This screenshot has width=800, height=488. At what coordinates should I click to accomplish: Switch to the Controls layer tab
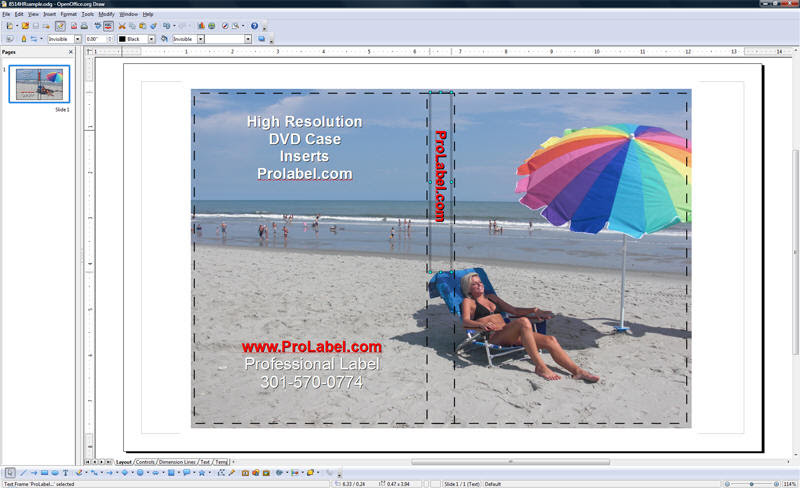145,461
